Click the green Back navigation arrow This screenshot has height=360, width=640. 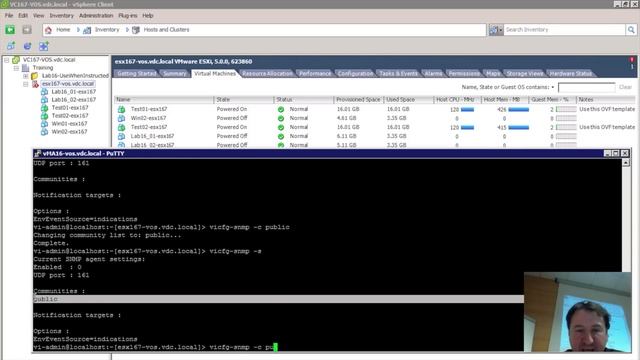(x=10, y=29)
